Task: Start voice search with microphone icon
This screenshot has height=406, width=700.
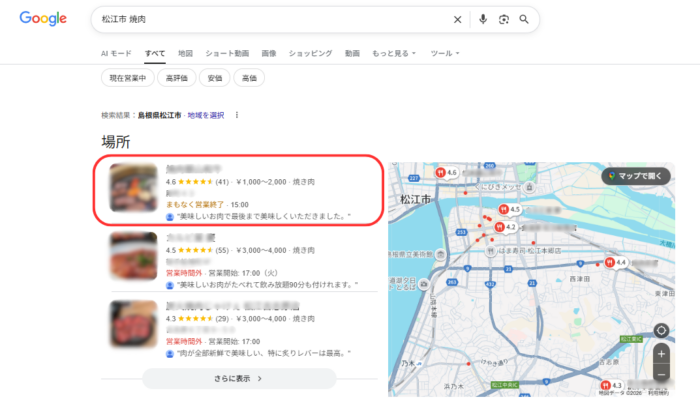Action: coord(483,19)
